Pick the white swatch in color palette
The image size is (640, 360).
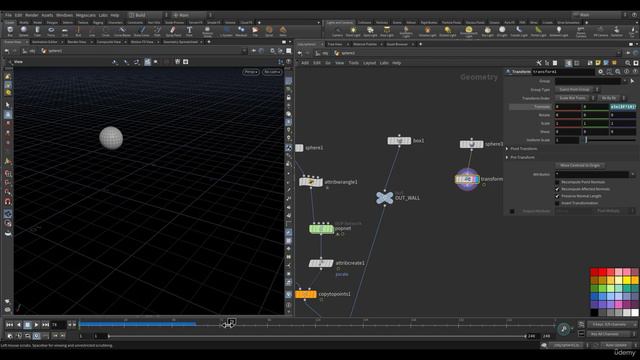[x=634, y=312]
